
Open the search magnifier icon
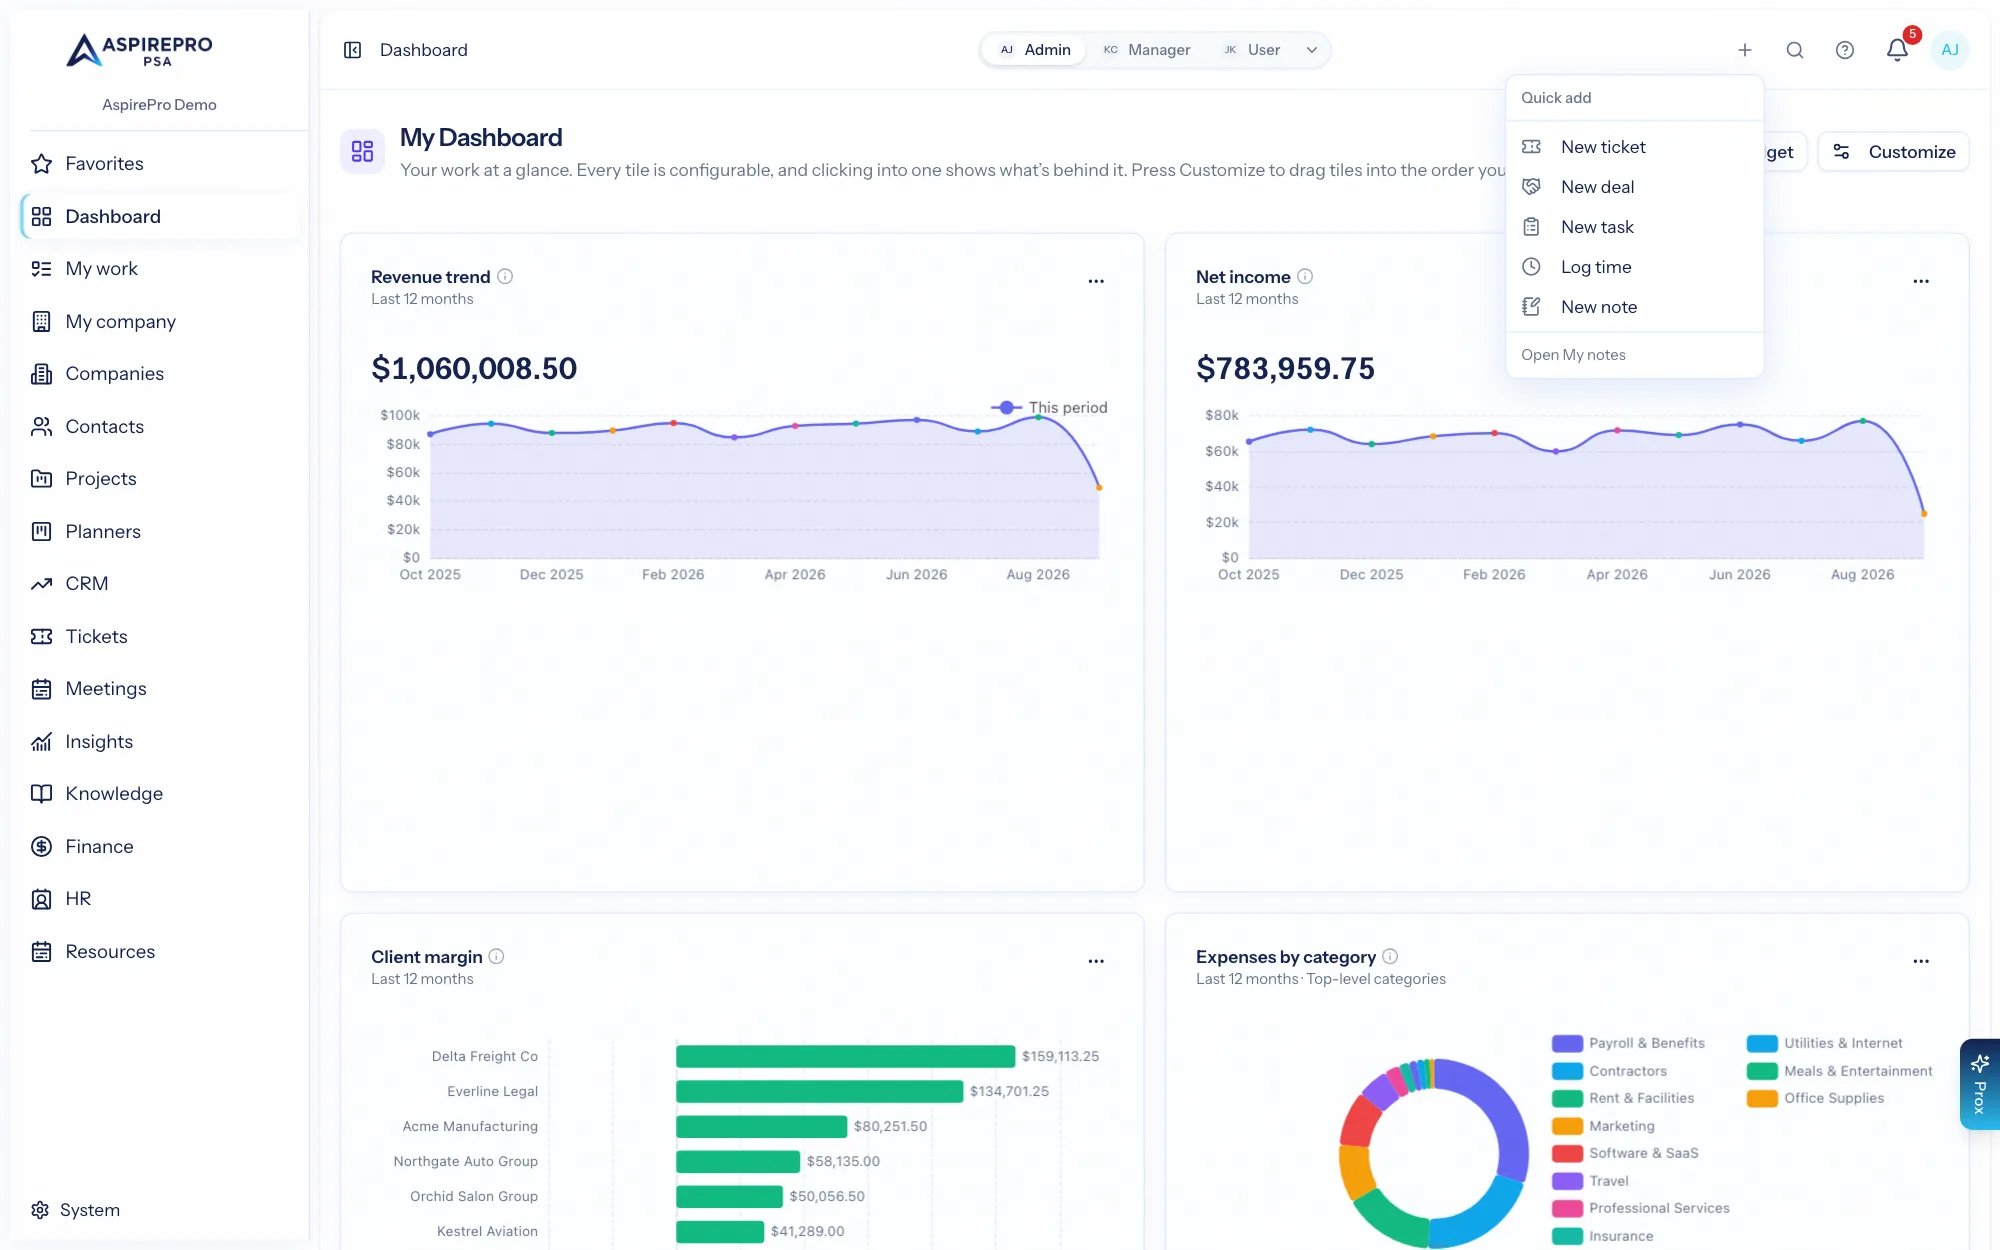(x=1795, y=50)
